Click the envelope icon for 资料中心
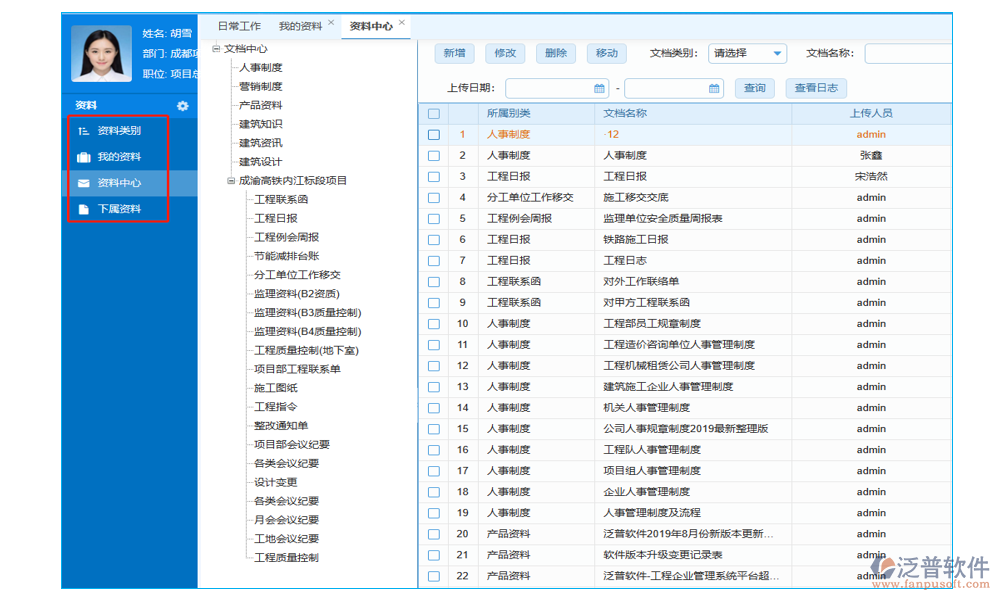1000x600 pixels. (84, 183)
